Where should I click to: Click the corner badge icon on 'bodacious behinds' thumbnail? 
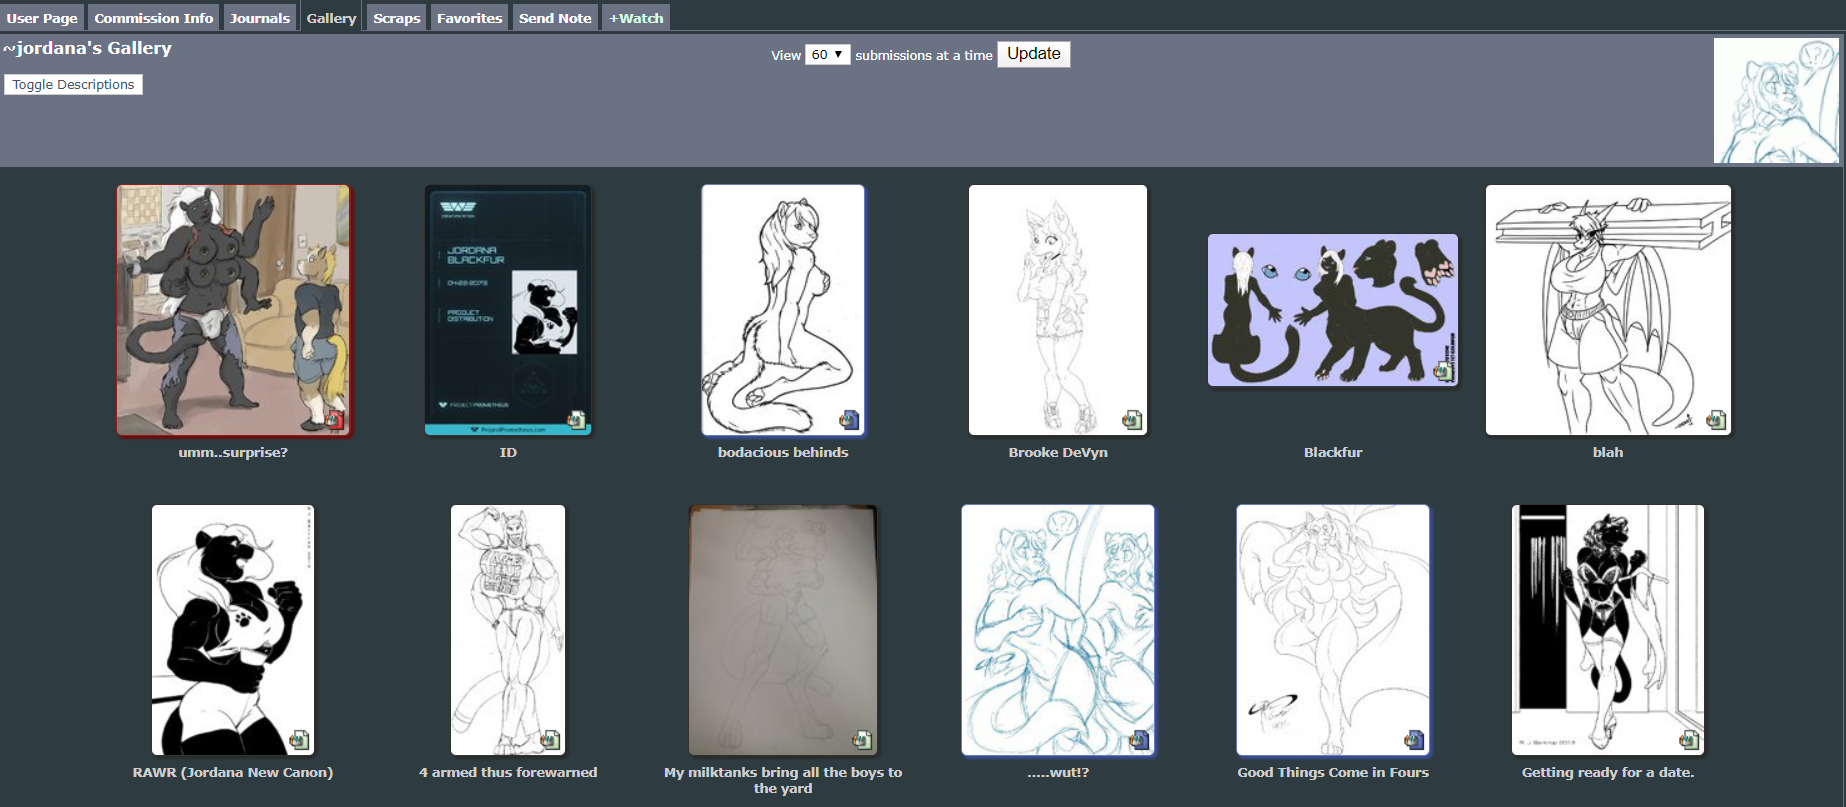click(849, 420)
